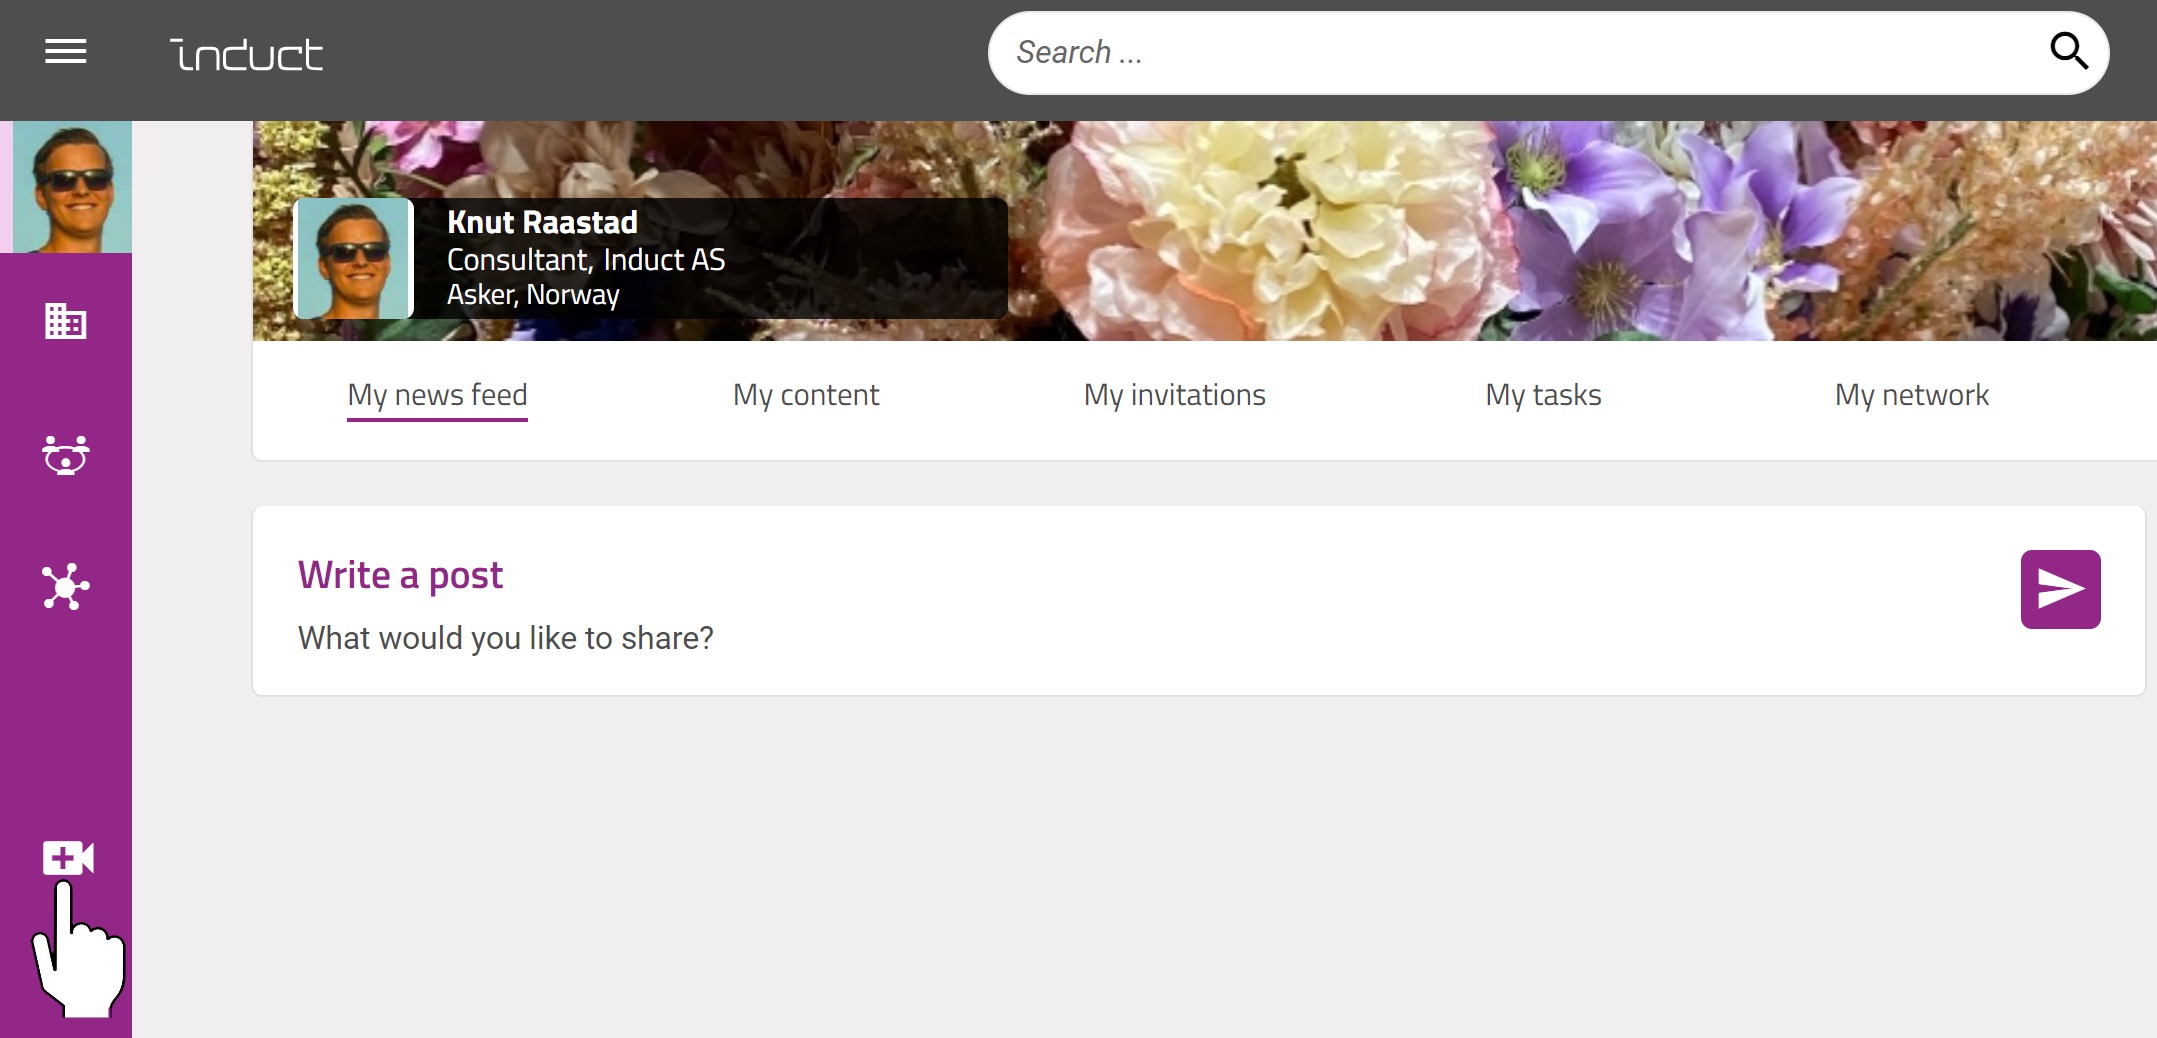
Task: Click 'Consultant, Induct AS' text
Action: [x=586, y=260]
